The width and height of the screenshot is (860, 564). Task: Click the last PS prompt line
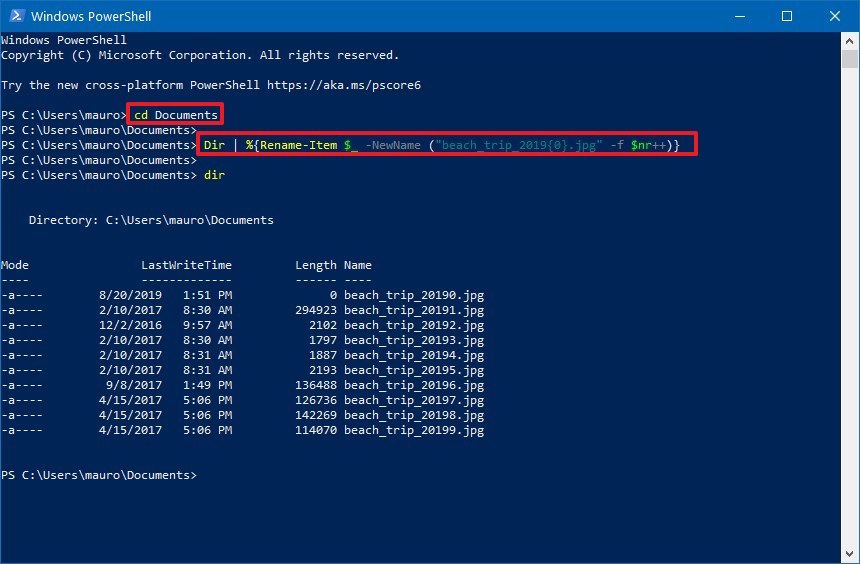(99, 475)
